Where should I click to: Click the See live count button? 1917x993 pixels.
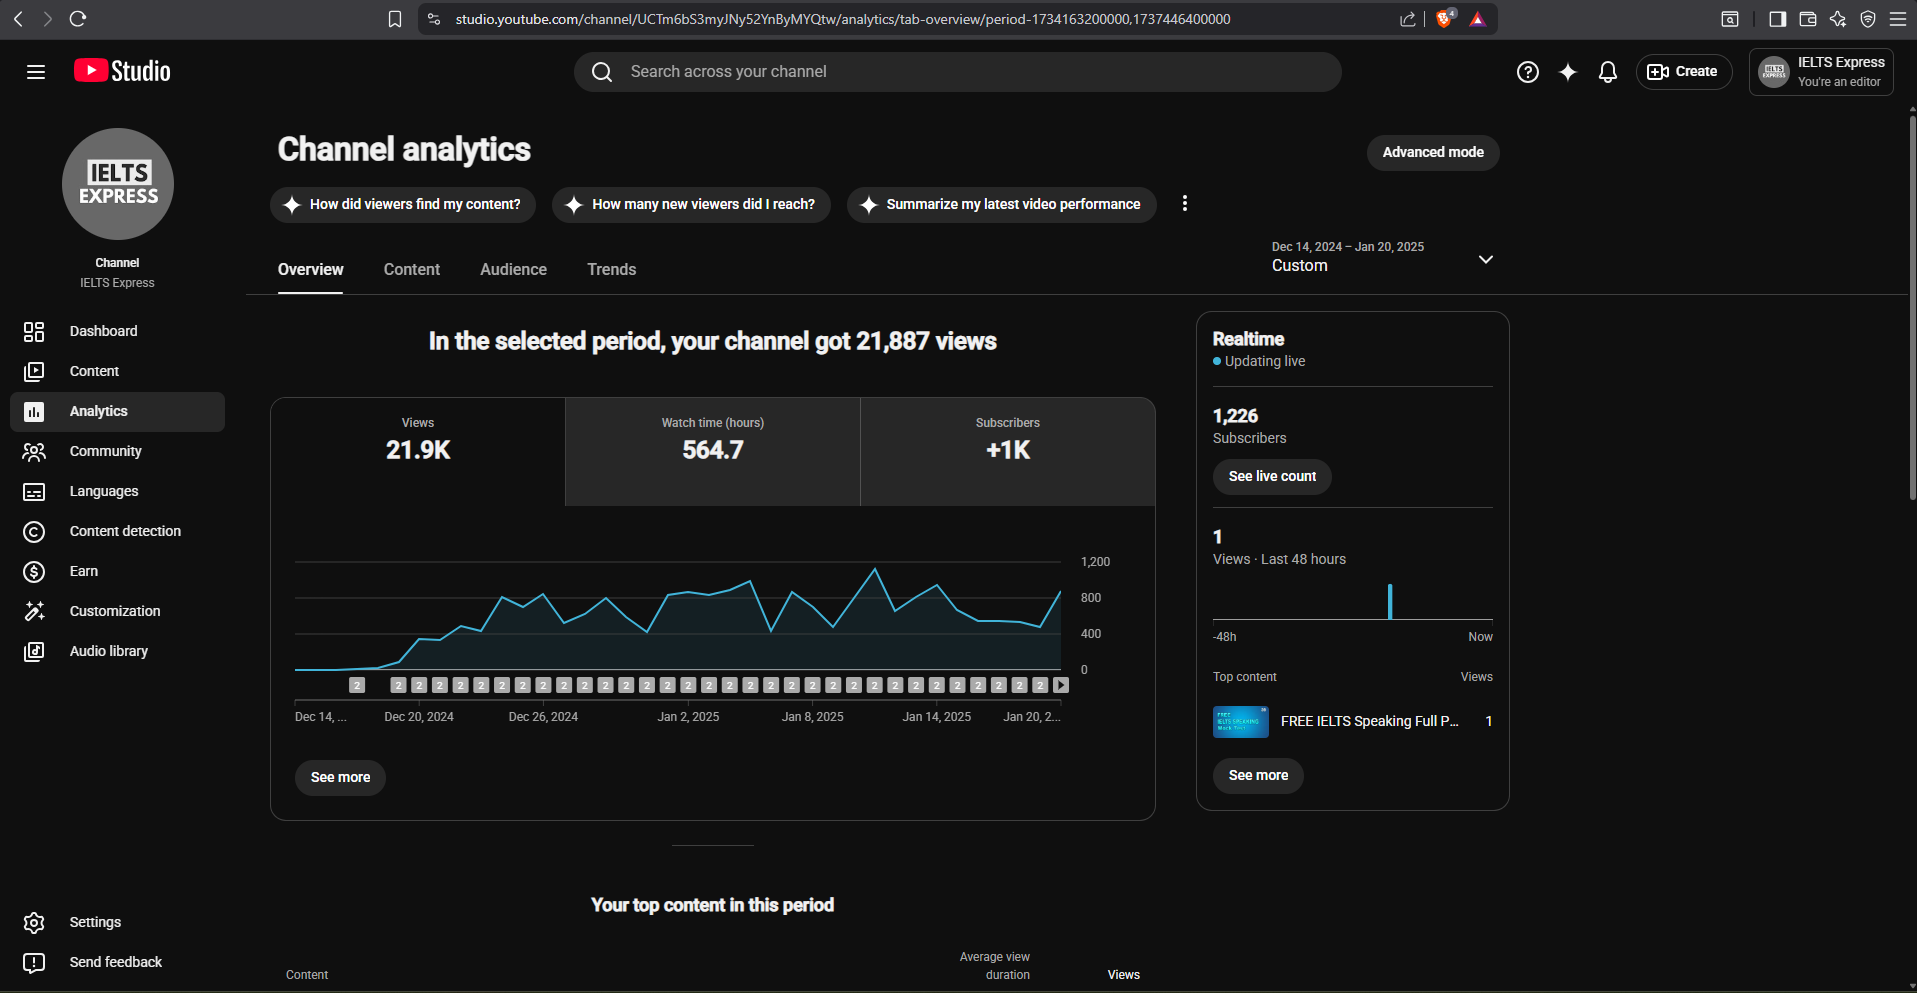(x=1272, y=477)
